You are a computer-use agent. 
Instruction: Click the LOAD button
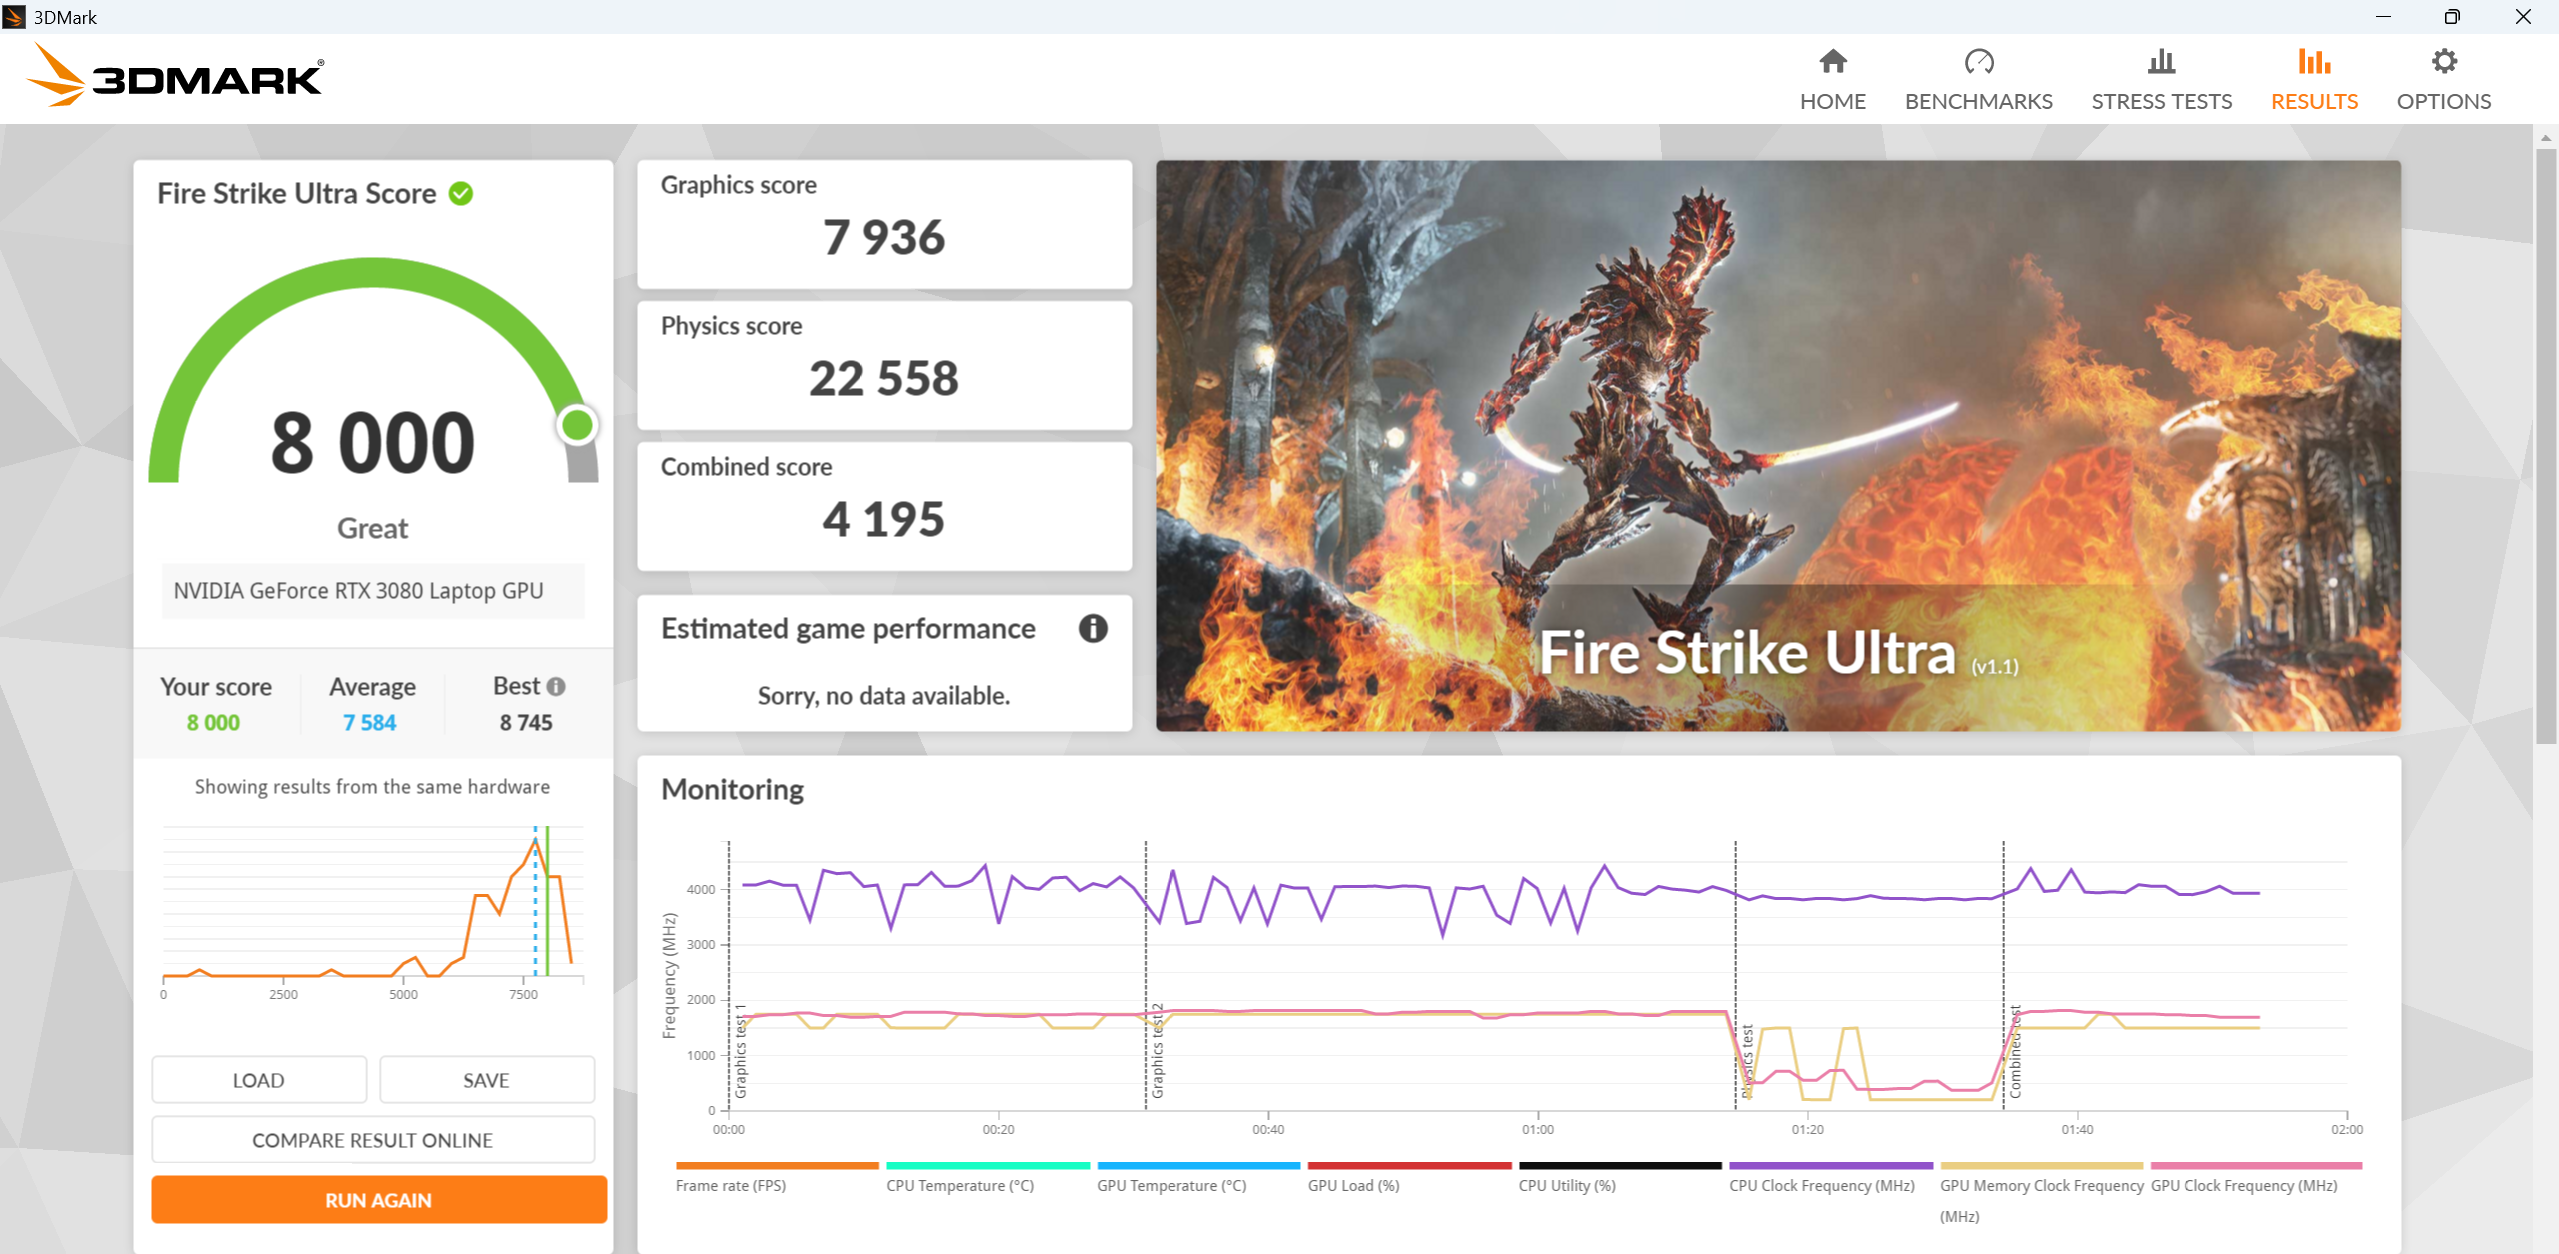[x=259, y=1080]
